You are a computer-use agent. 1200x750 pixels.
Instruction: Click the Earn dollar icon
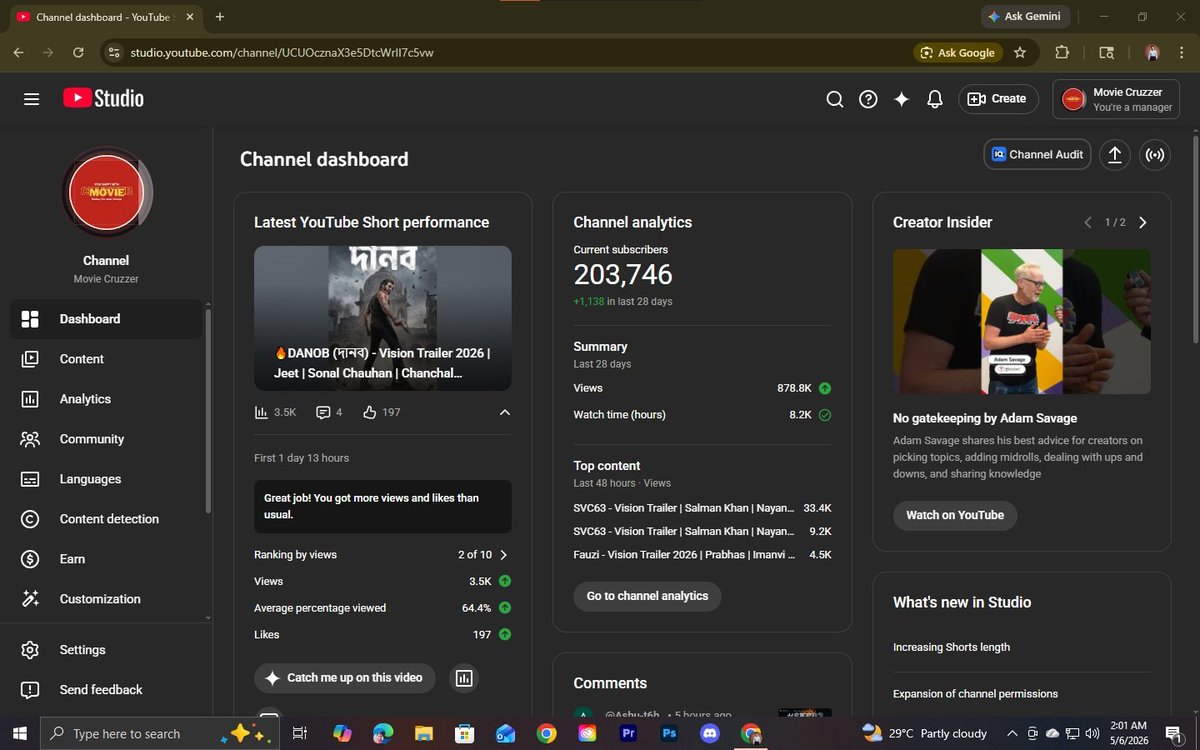click(x=30, y=559)
